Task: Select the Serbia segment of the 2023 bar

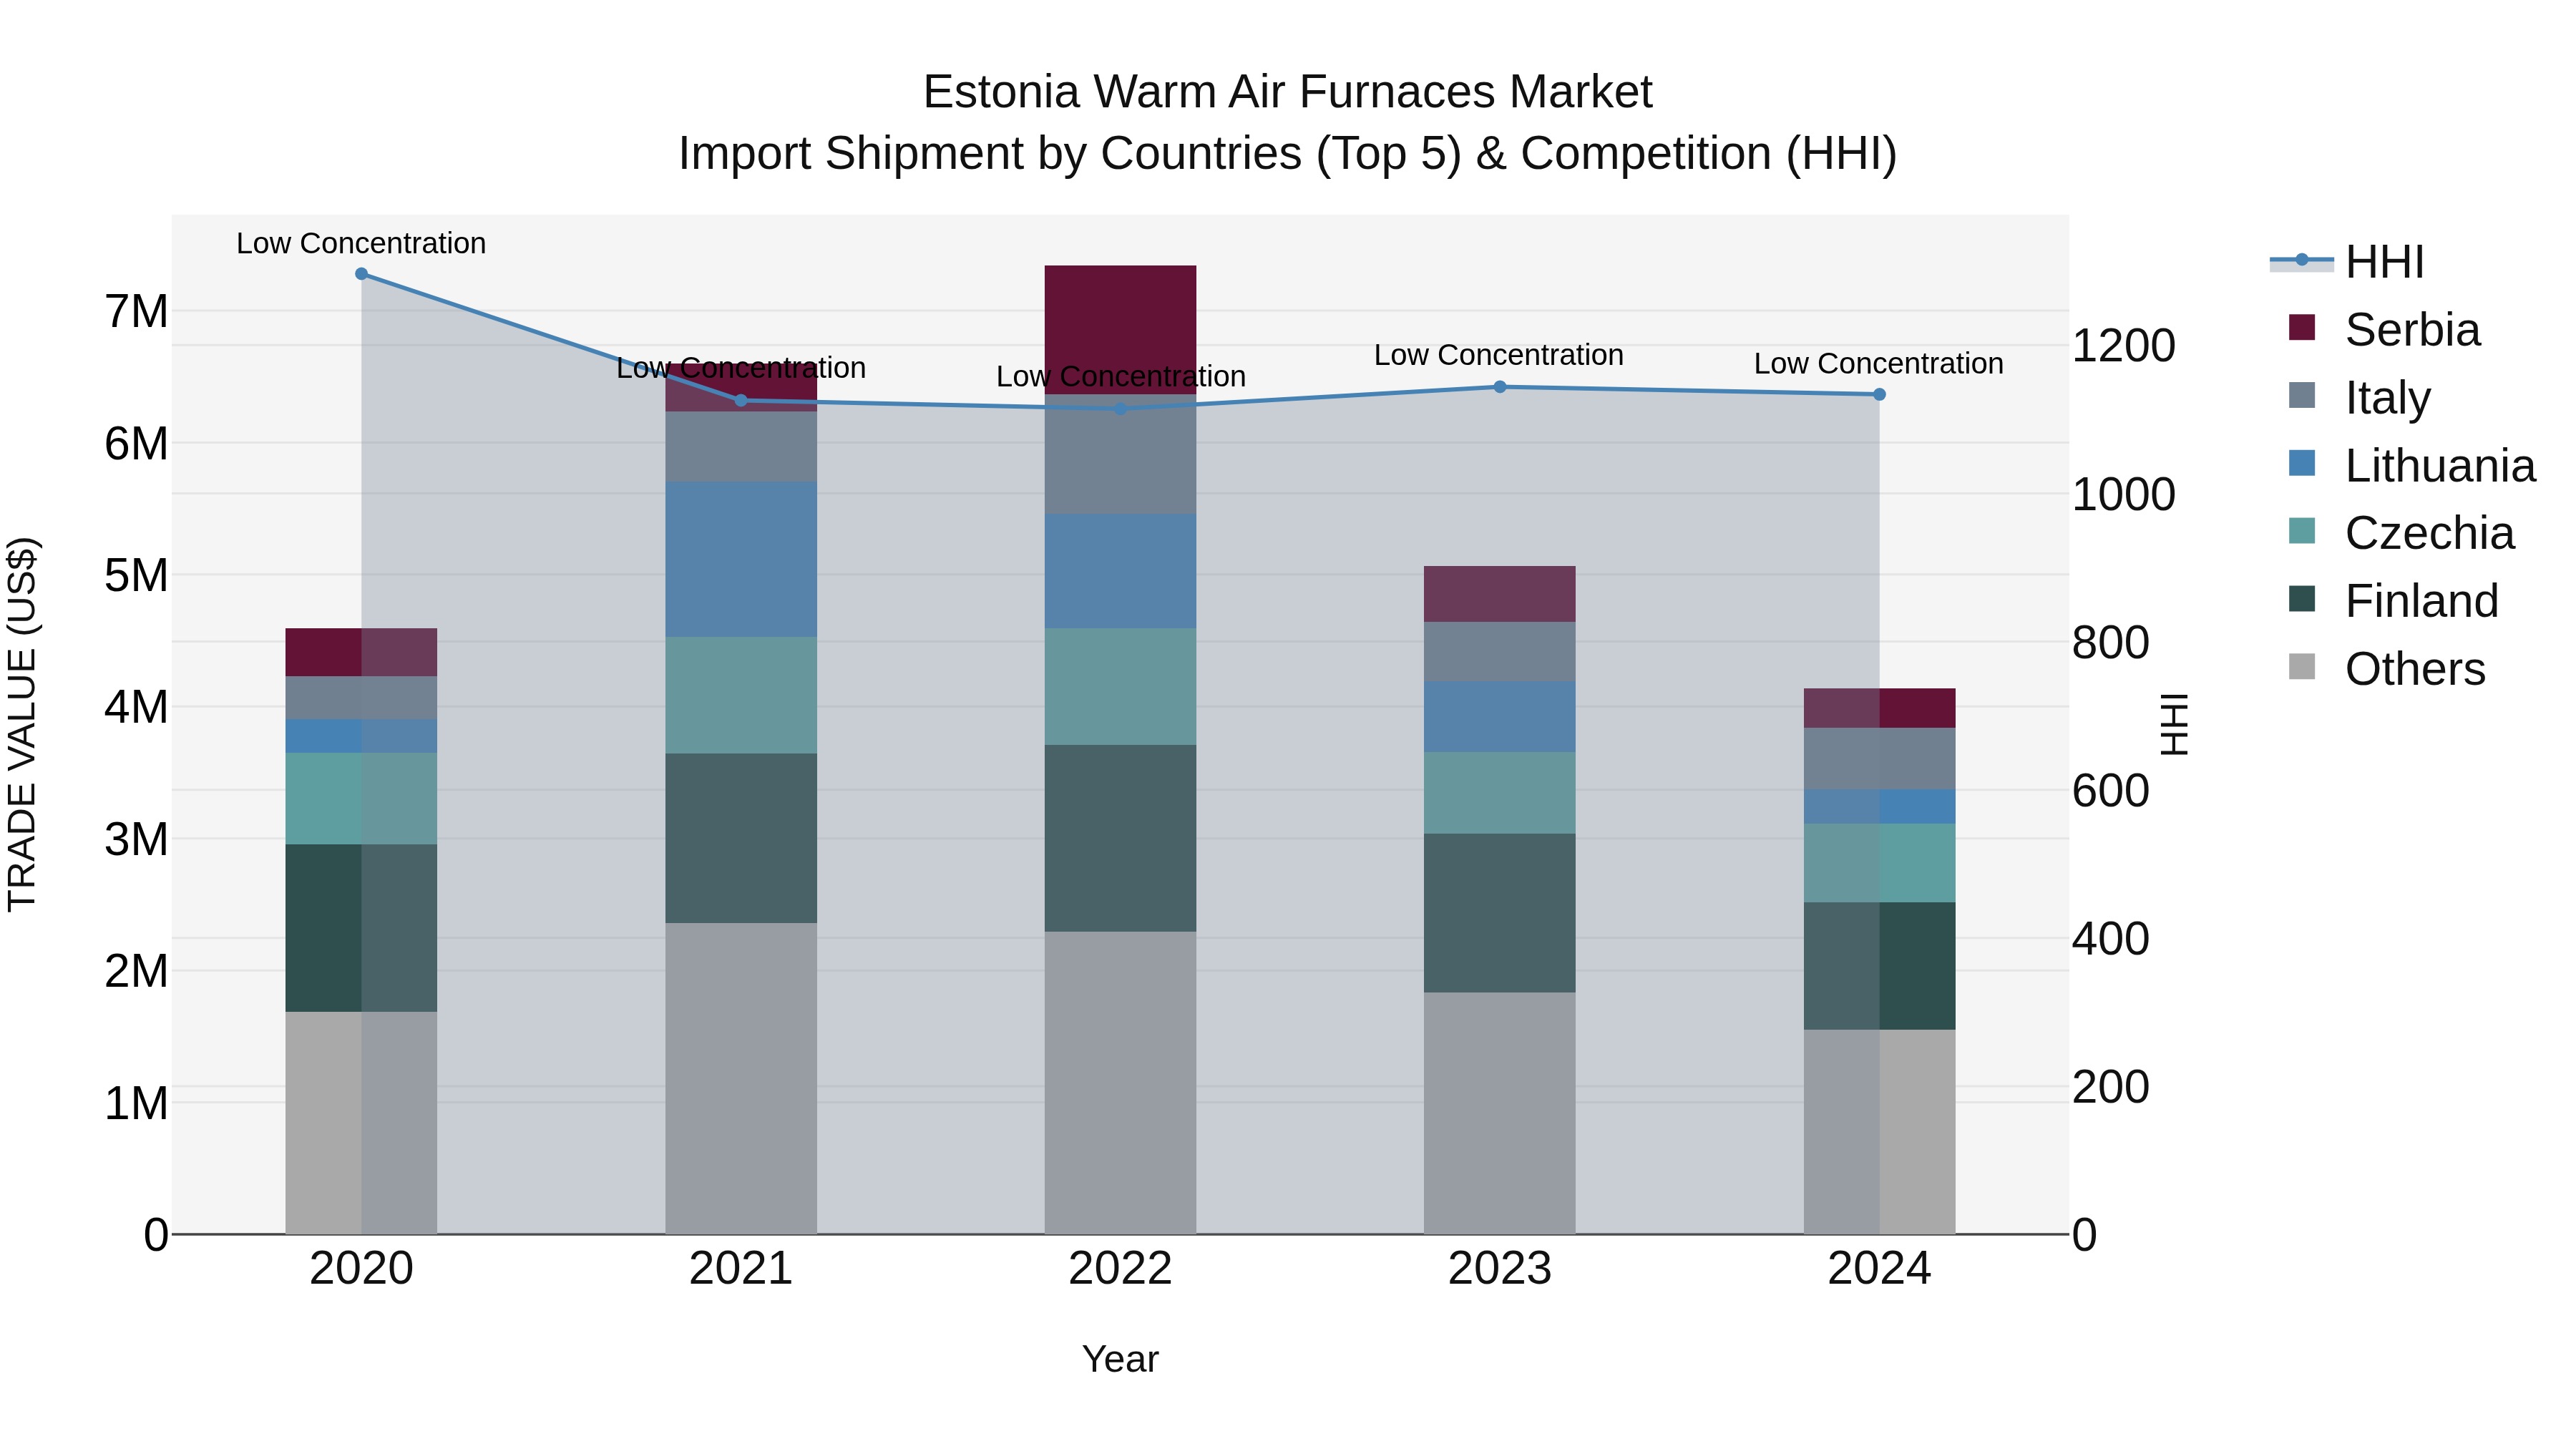Action: (x=1500, y=594)
